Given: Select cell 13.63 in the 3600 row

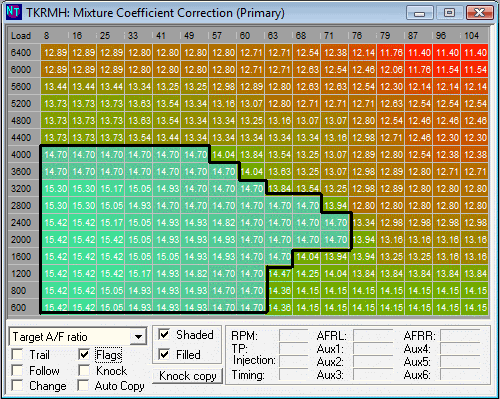Looking at the screenshot, I should click(279, 172).
